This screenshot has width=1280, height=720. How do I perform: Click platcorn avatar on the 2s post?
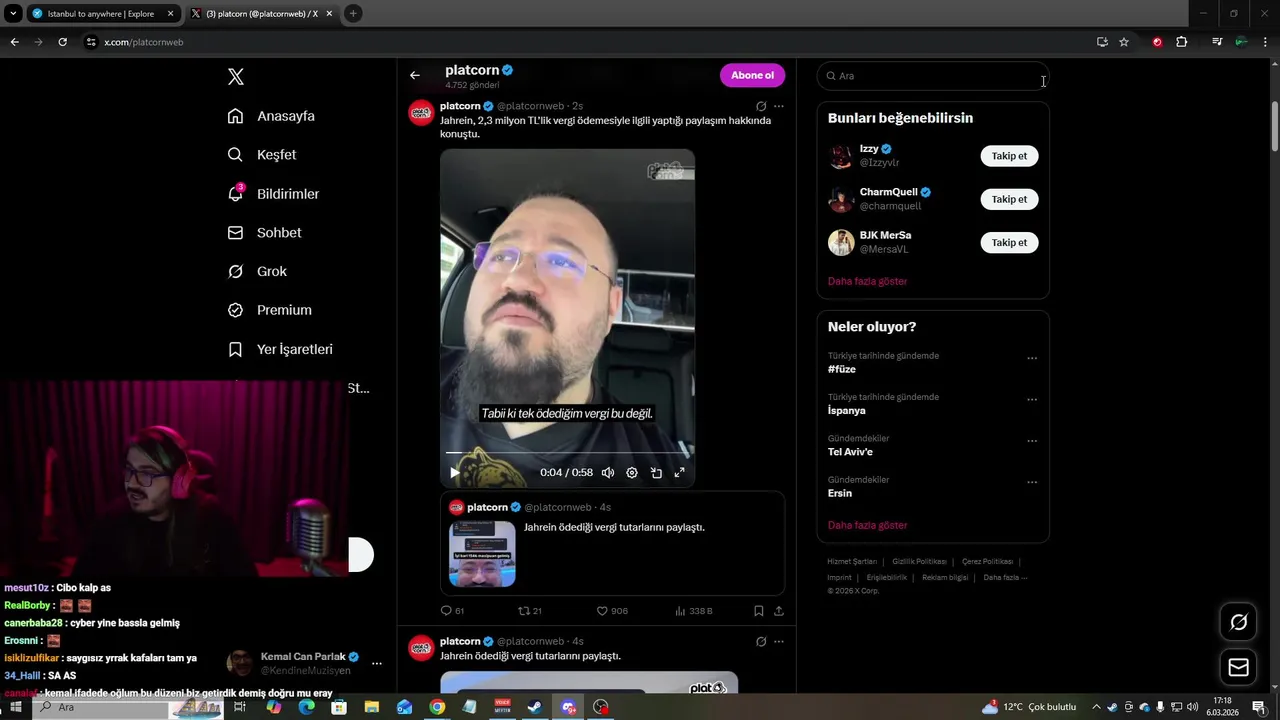421,113
